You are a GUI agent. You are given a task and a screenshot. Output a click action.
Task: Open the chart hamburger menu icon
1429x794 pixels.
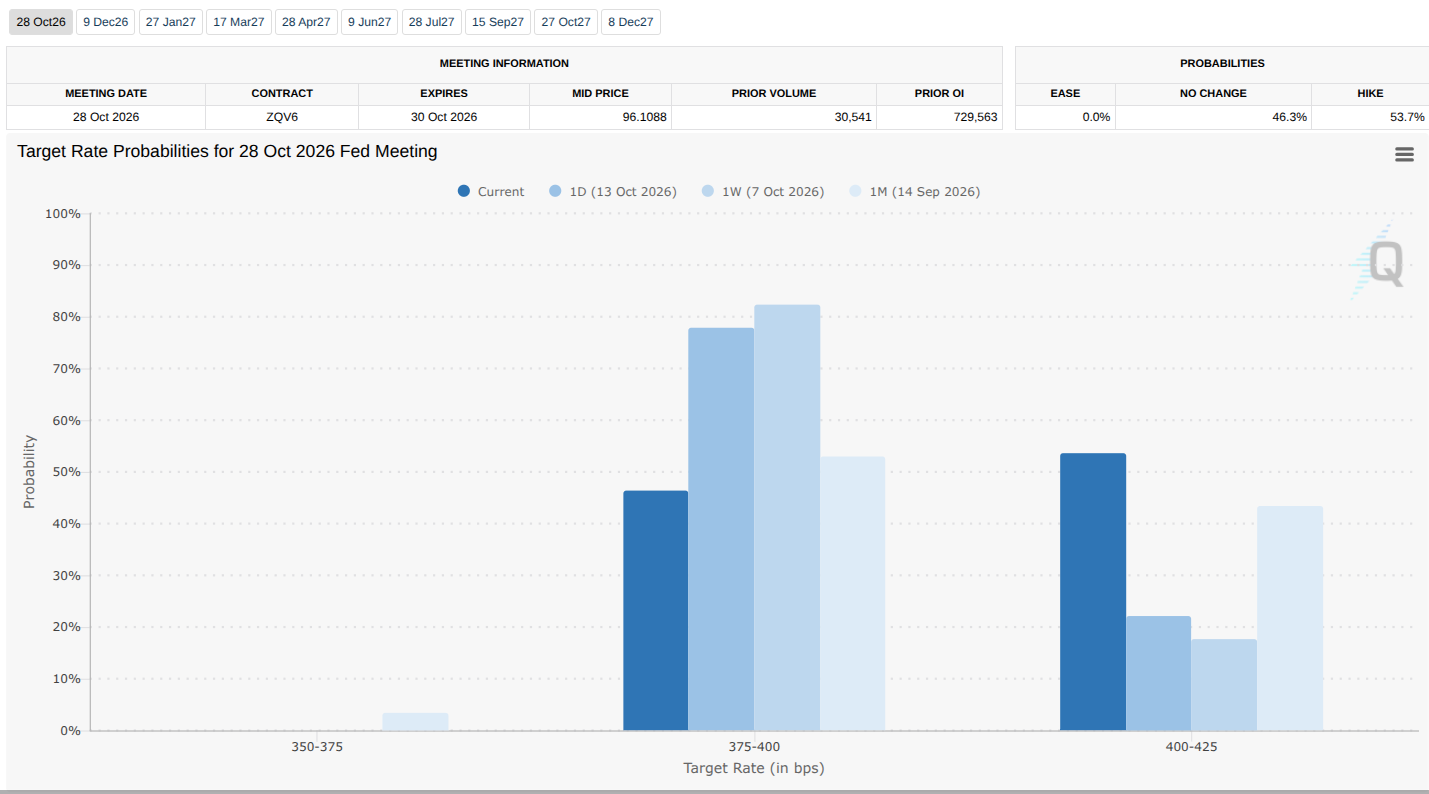tap(1404, 154)
